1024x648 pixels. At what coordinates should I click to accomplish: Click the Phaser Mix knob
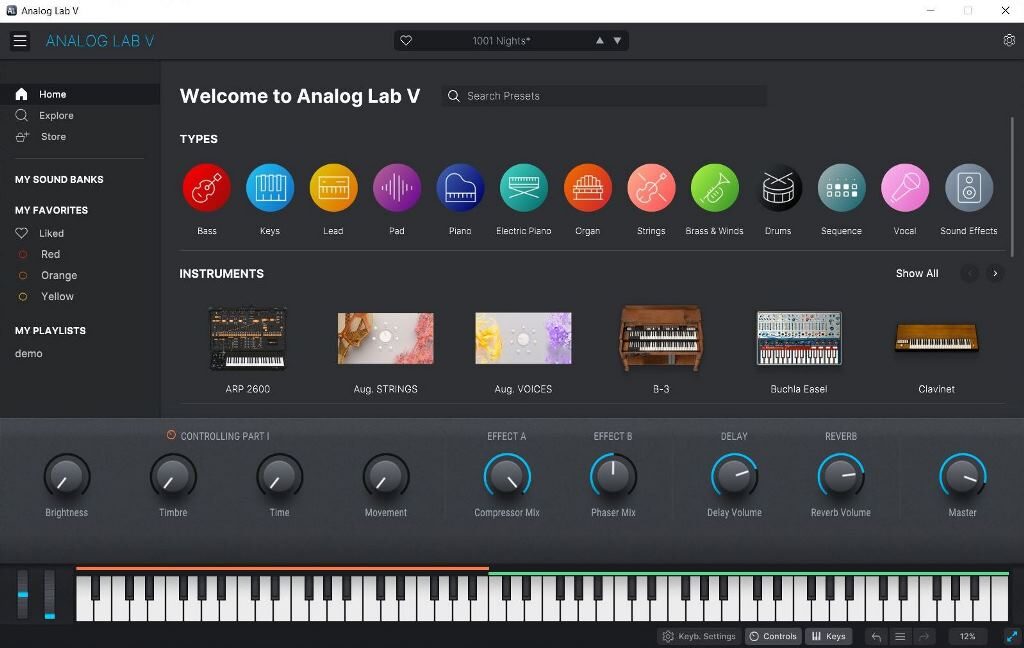point(613,477)
